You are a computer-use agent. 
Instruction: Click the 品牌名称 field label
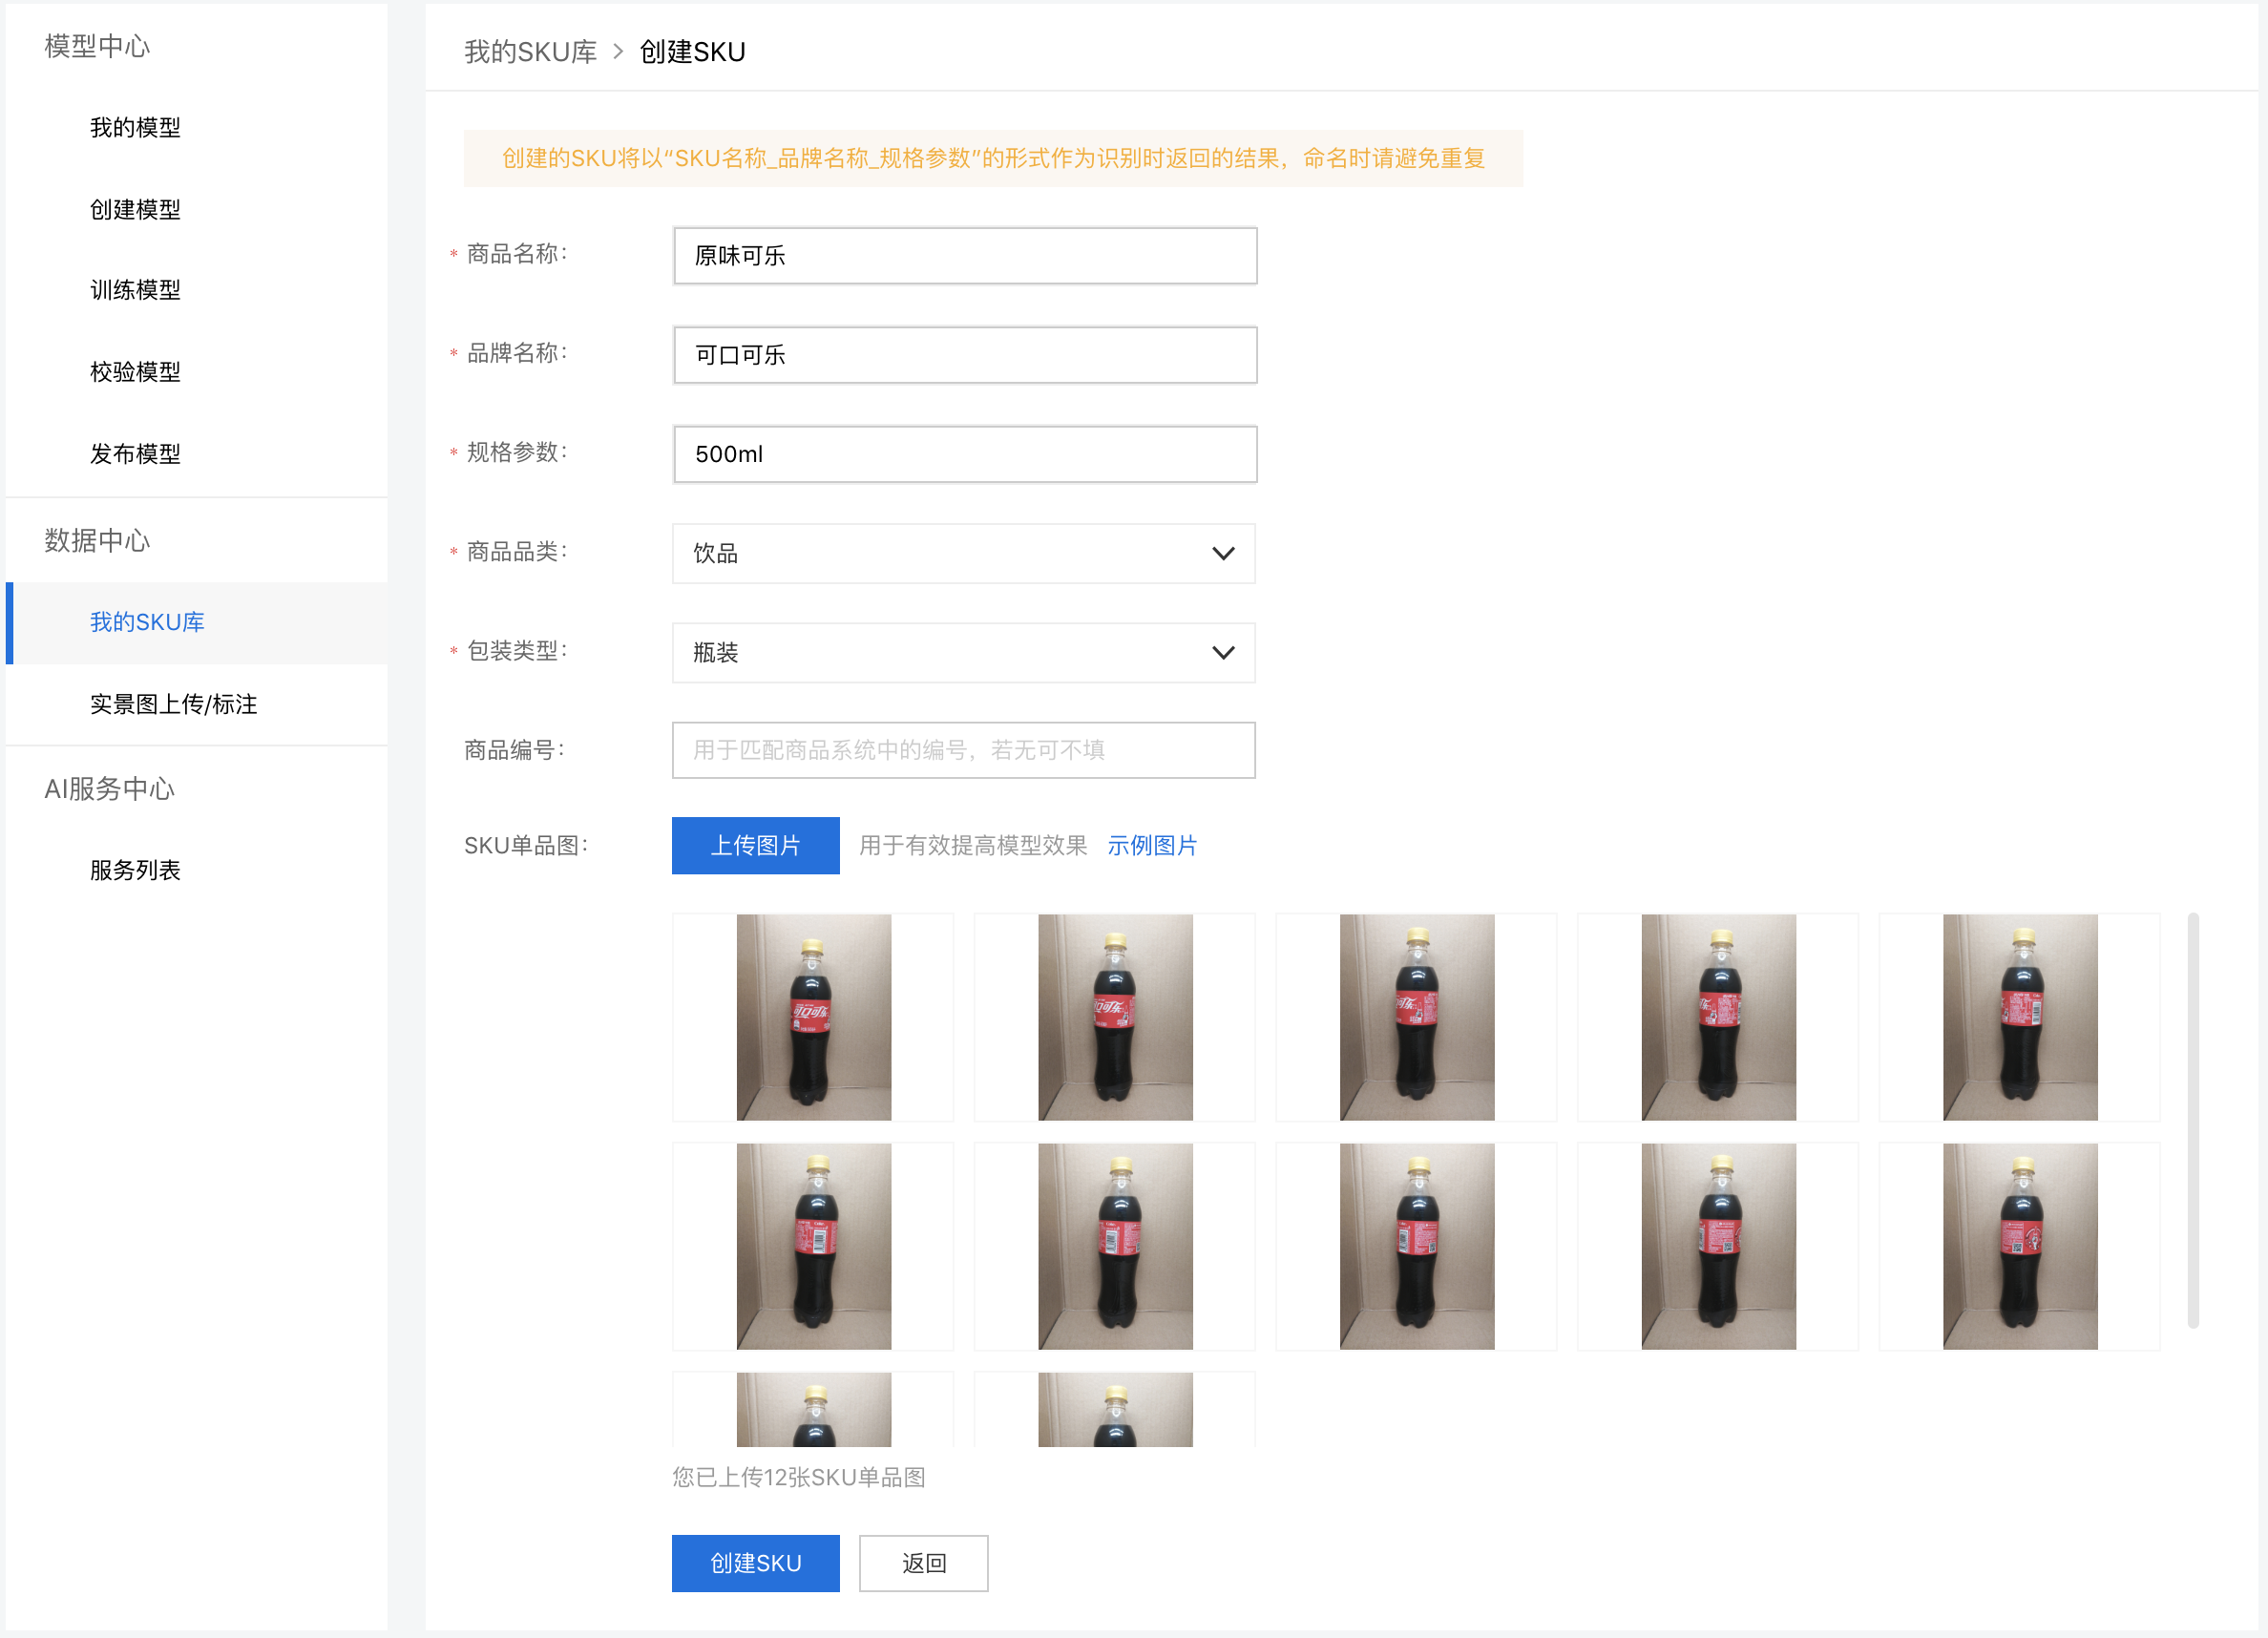pyautogui.click(x=516, y=353)
